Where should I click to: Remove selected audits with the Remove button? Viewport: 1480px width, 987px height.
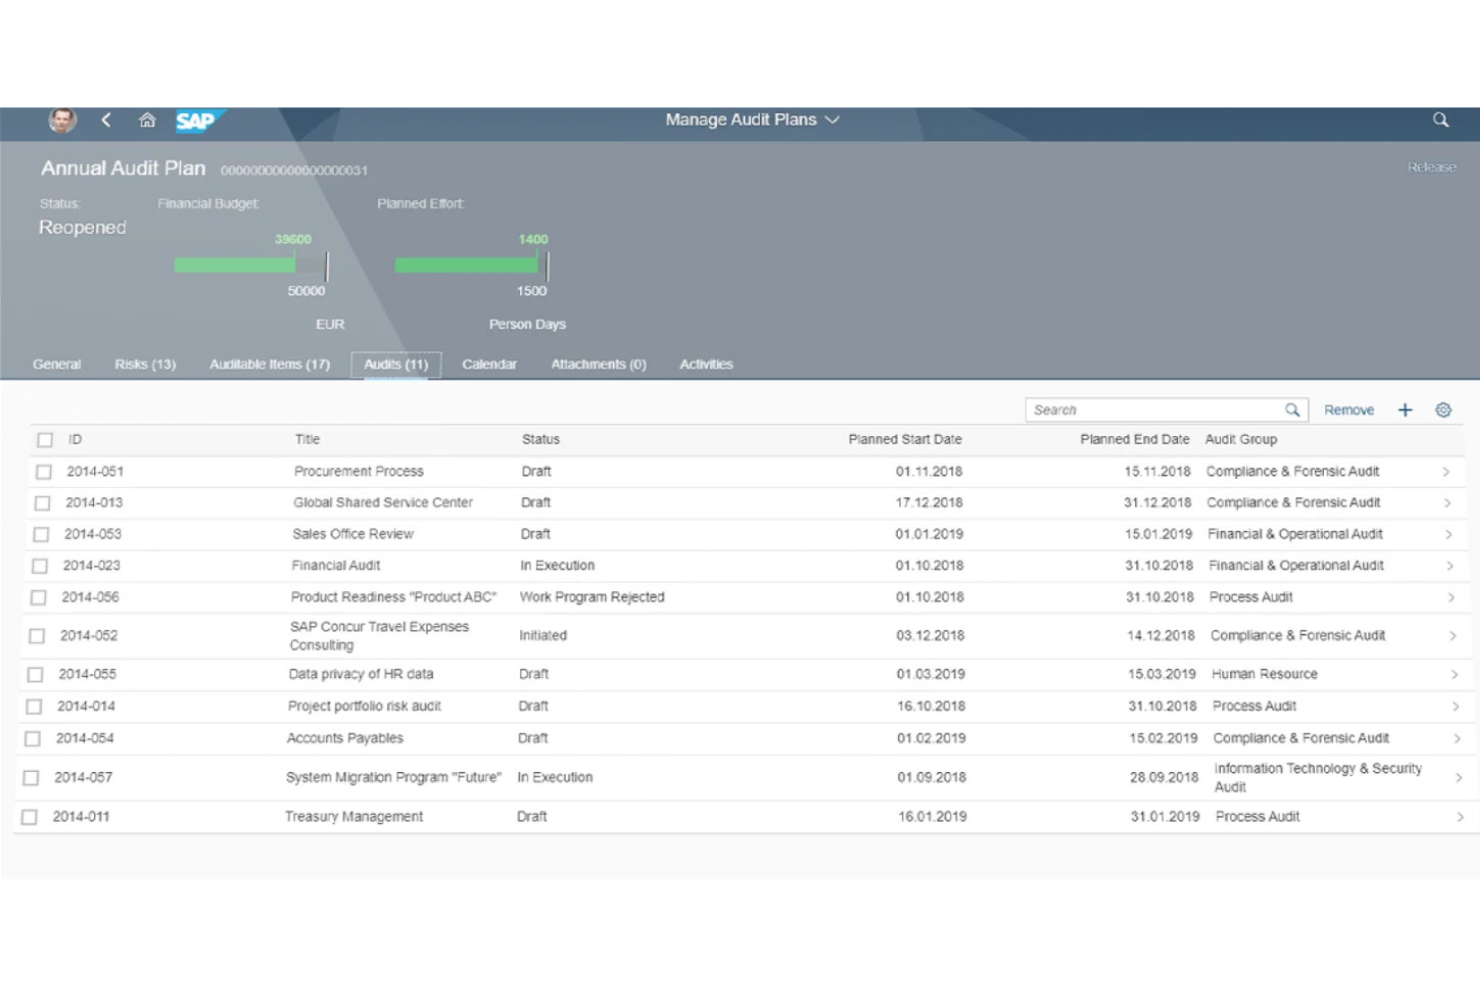pyautogui.click(x=1349, y=409)
